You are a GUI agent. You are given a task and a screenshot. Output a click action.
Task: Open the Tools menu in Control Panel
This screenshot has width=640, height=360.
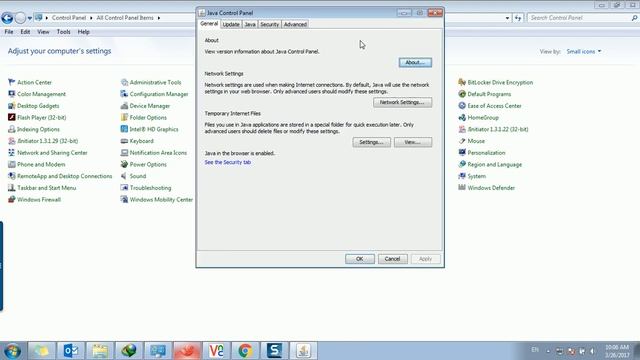coord(63,32)
